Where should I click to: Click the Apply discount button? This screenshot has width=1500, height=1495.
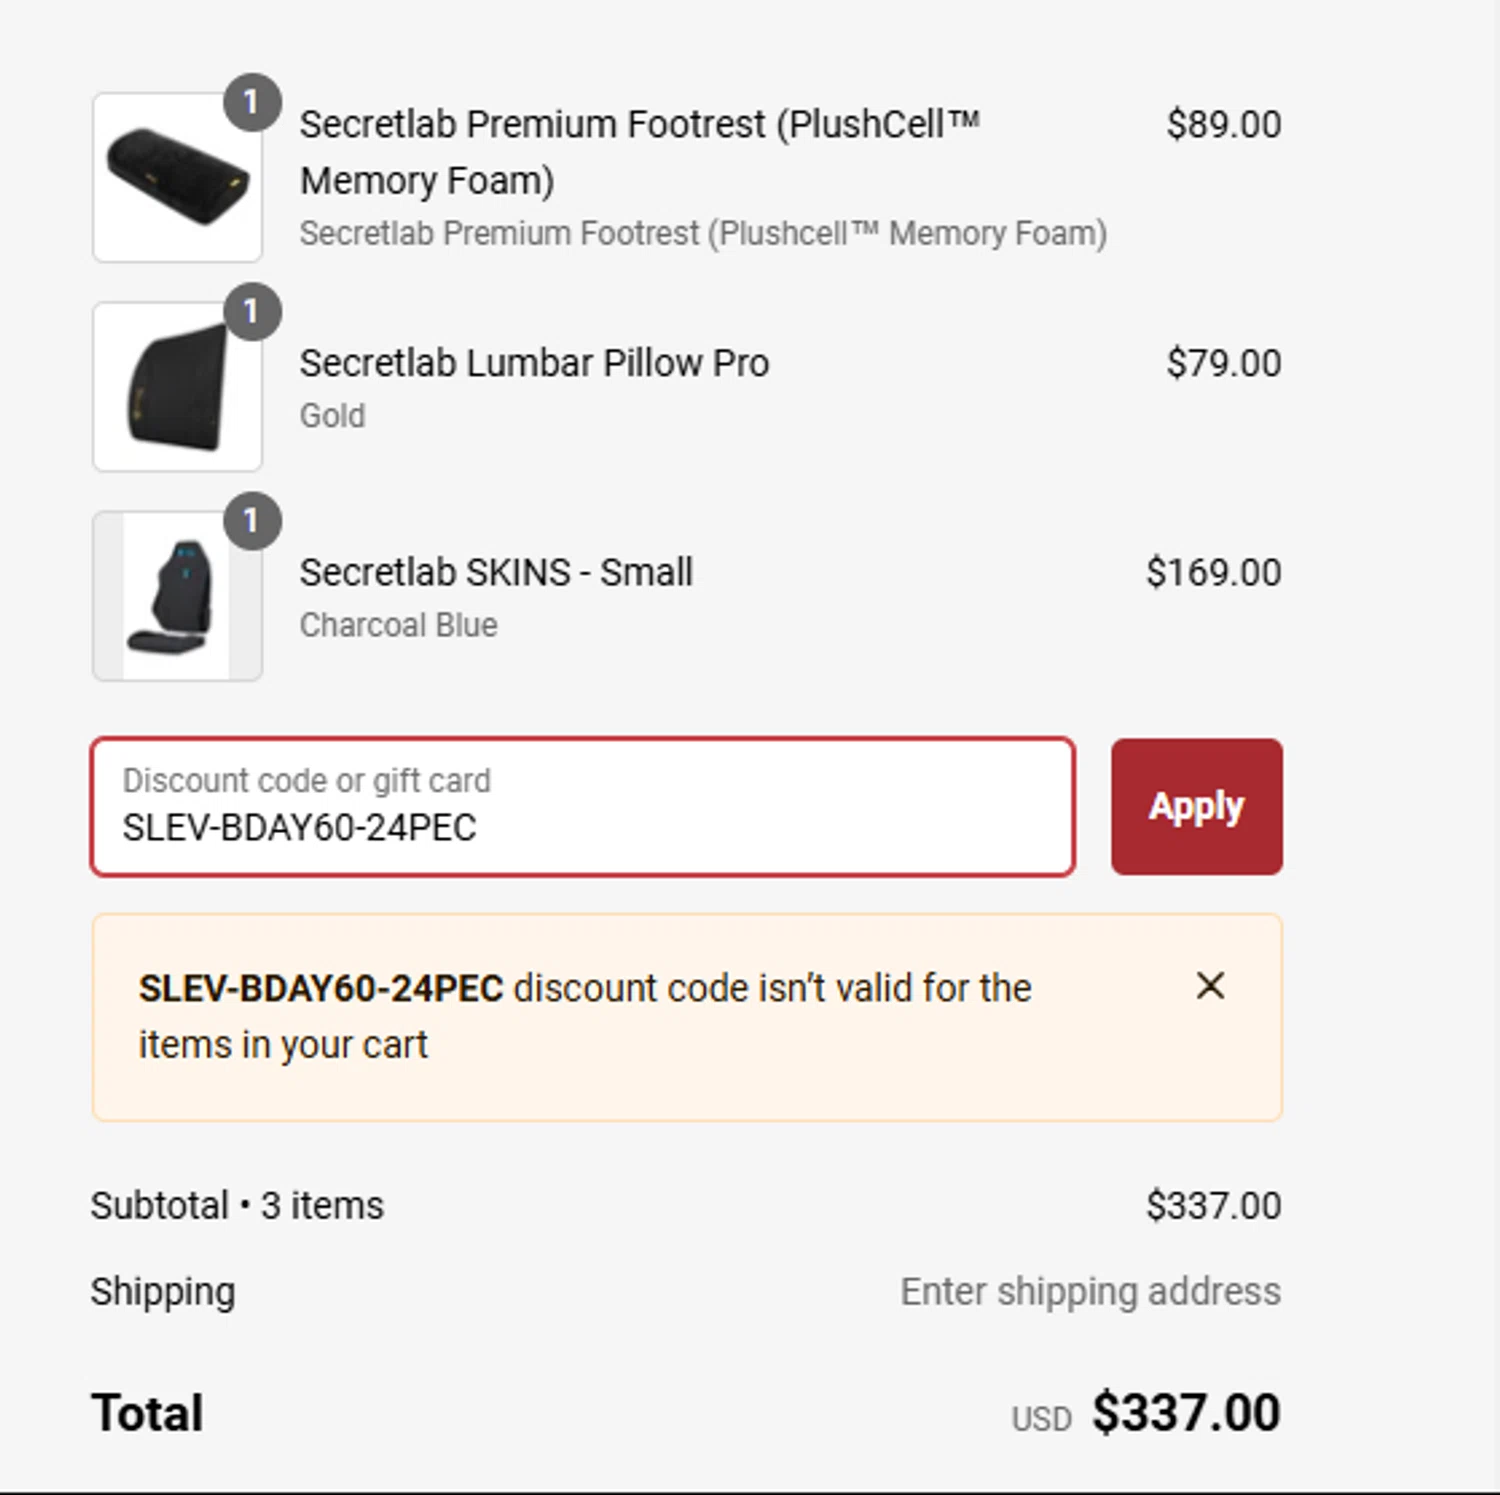tap(1196, 807)
